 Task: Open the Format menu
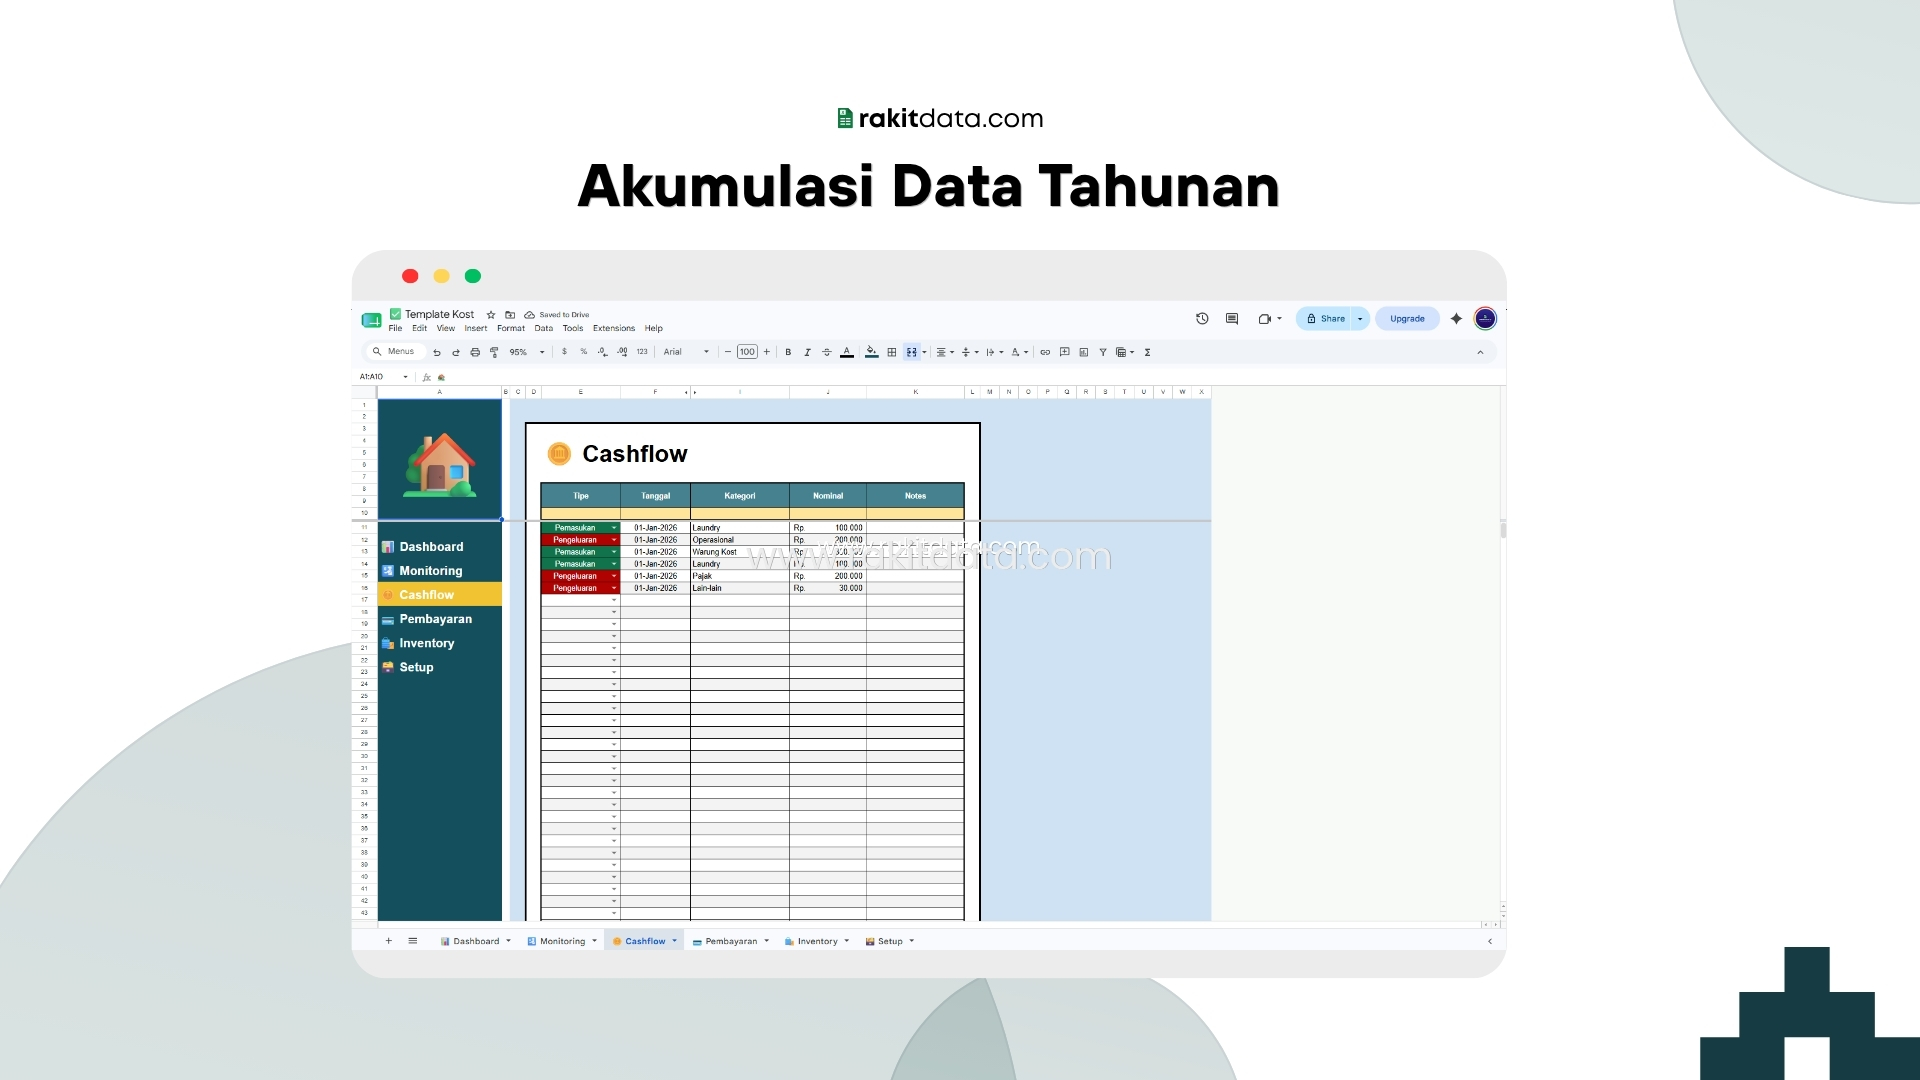[511, 328]
